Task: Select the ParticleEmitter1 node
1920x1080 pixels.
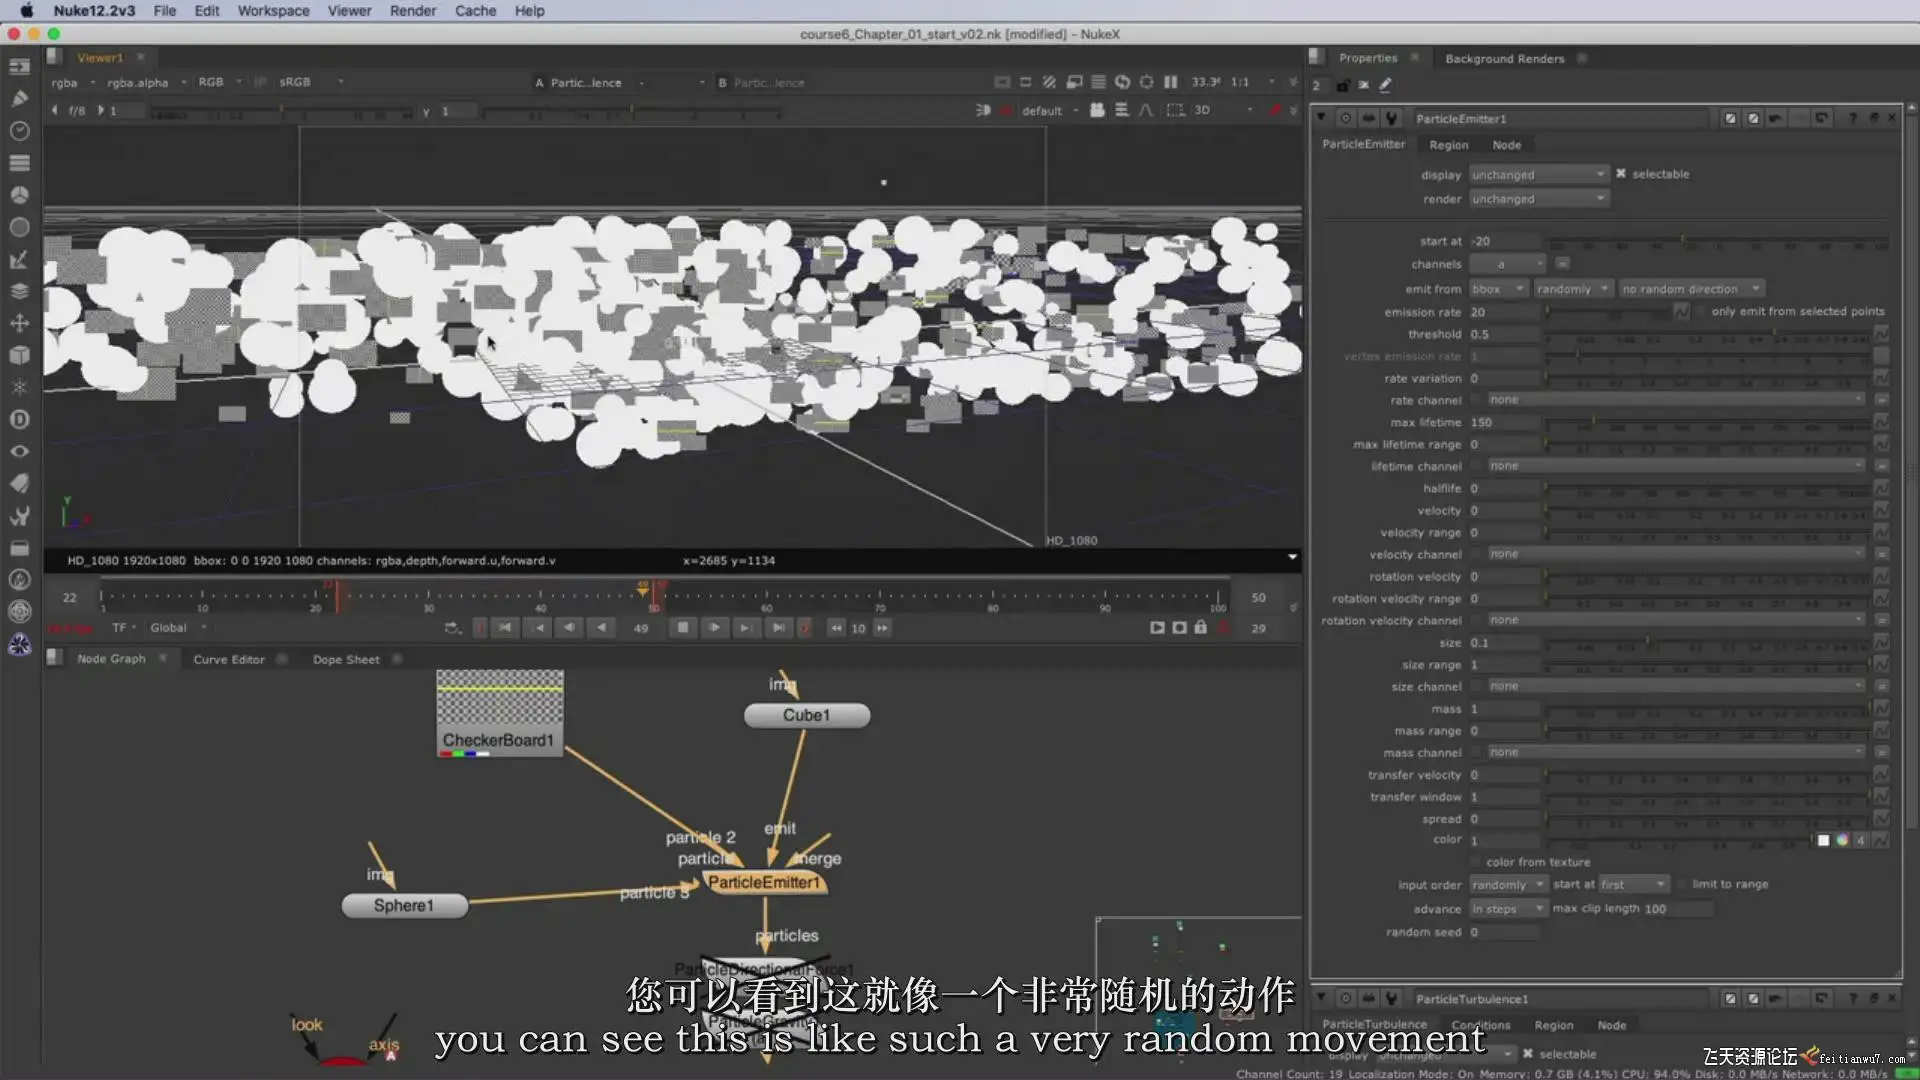Action: coord(764,882)
